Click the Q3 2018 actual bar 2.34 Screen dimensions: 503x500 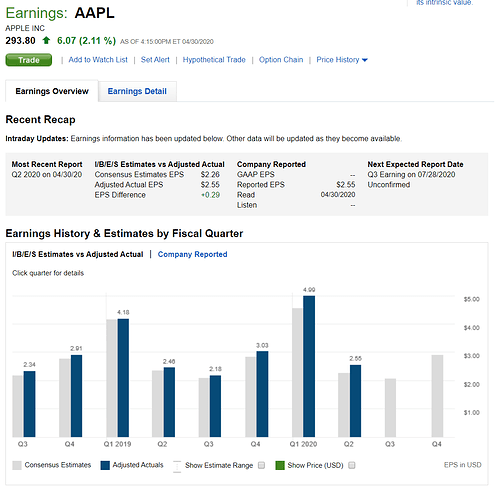29,404
